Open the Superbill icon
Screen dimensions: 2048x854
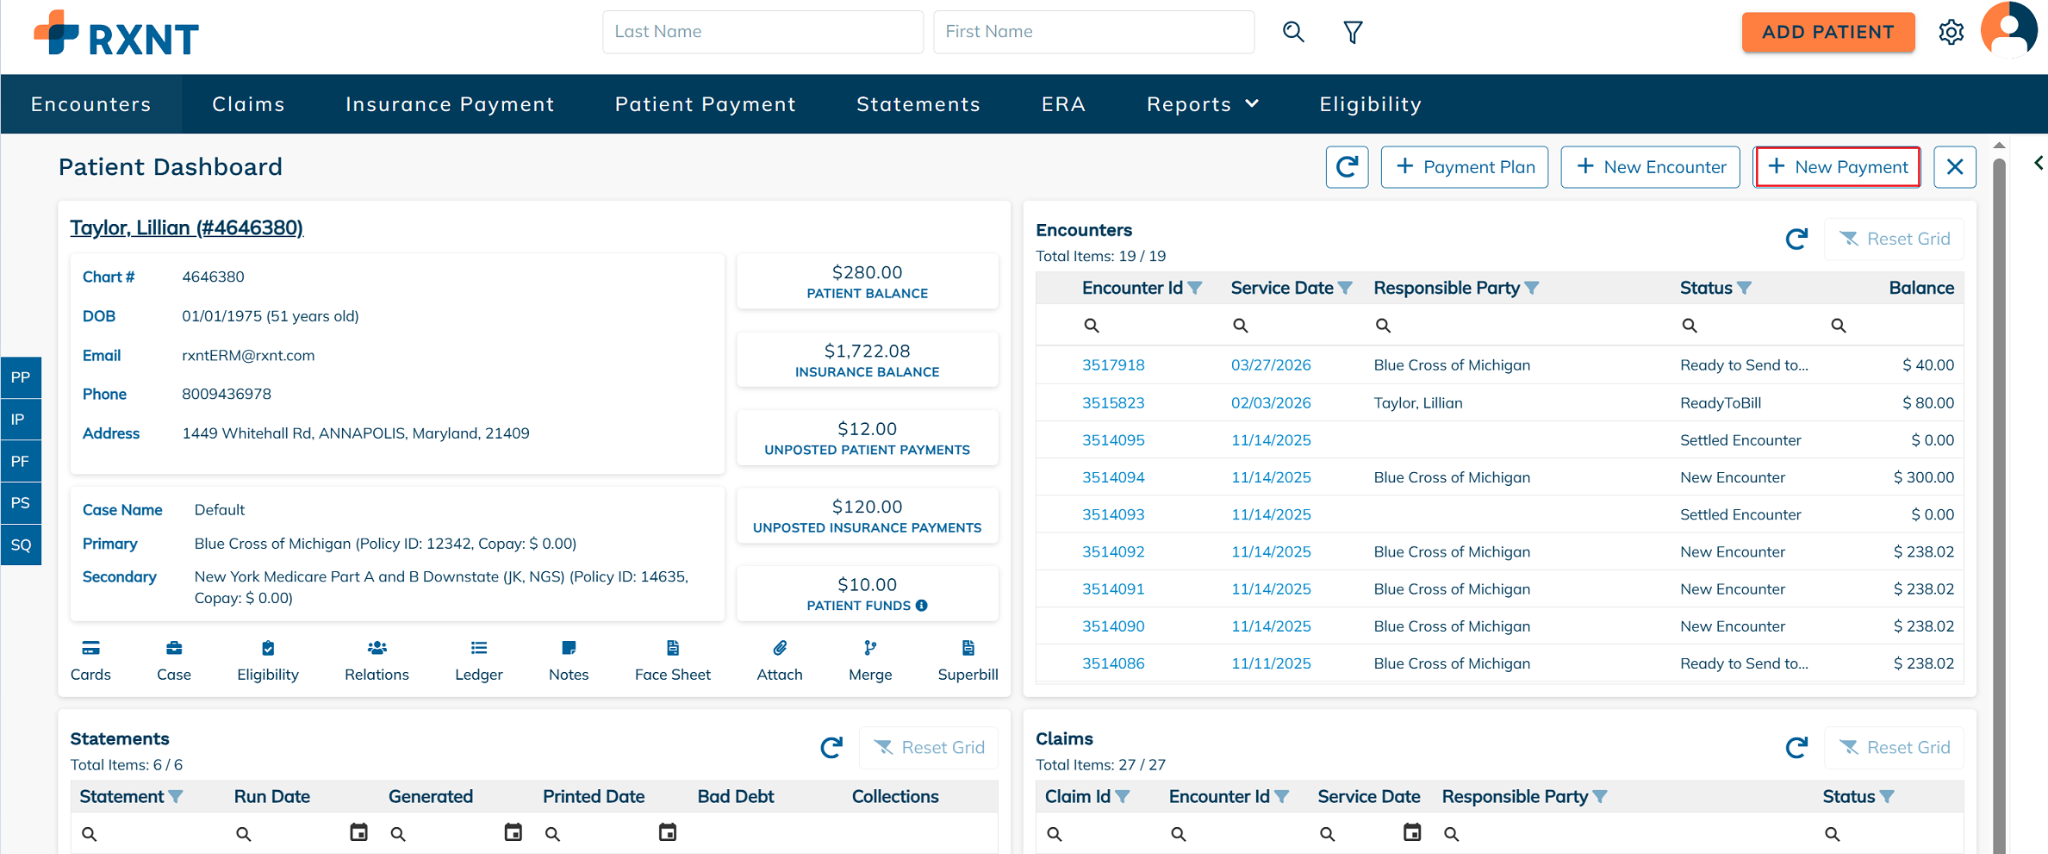click(x=967, y=648)
